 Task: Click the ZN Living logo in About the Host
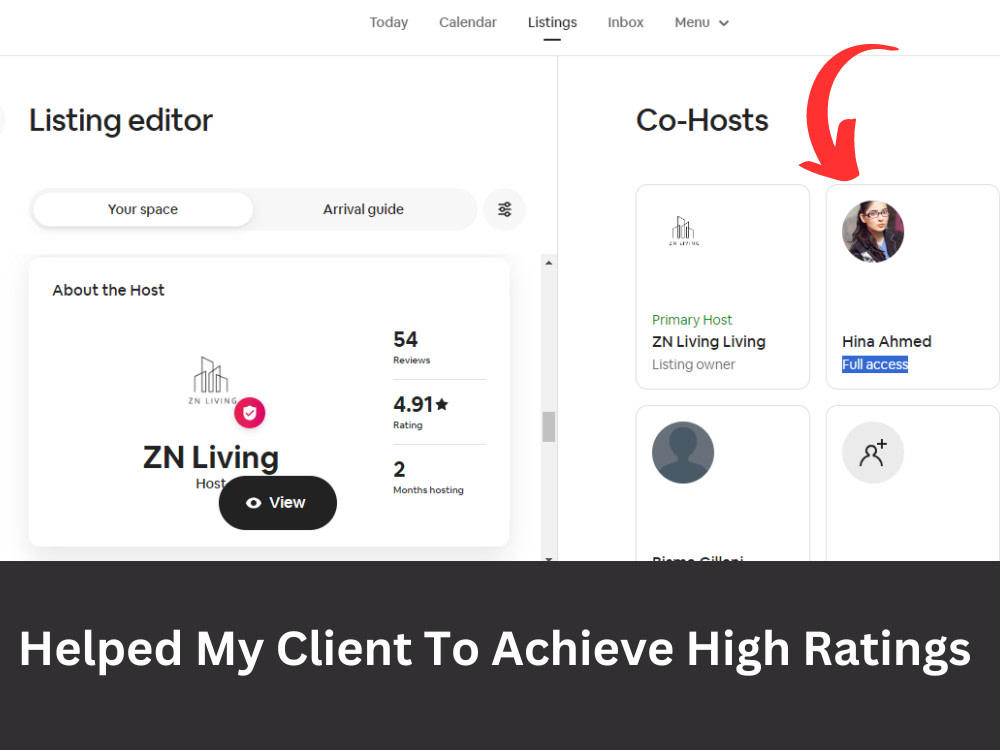click(x=212, y=380)
